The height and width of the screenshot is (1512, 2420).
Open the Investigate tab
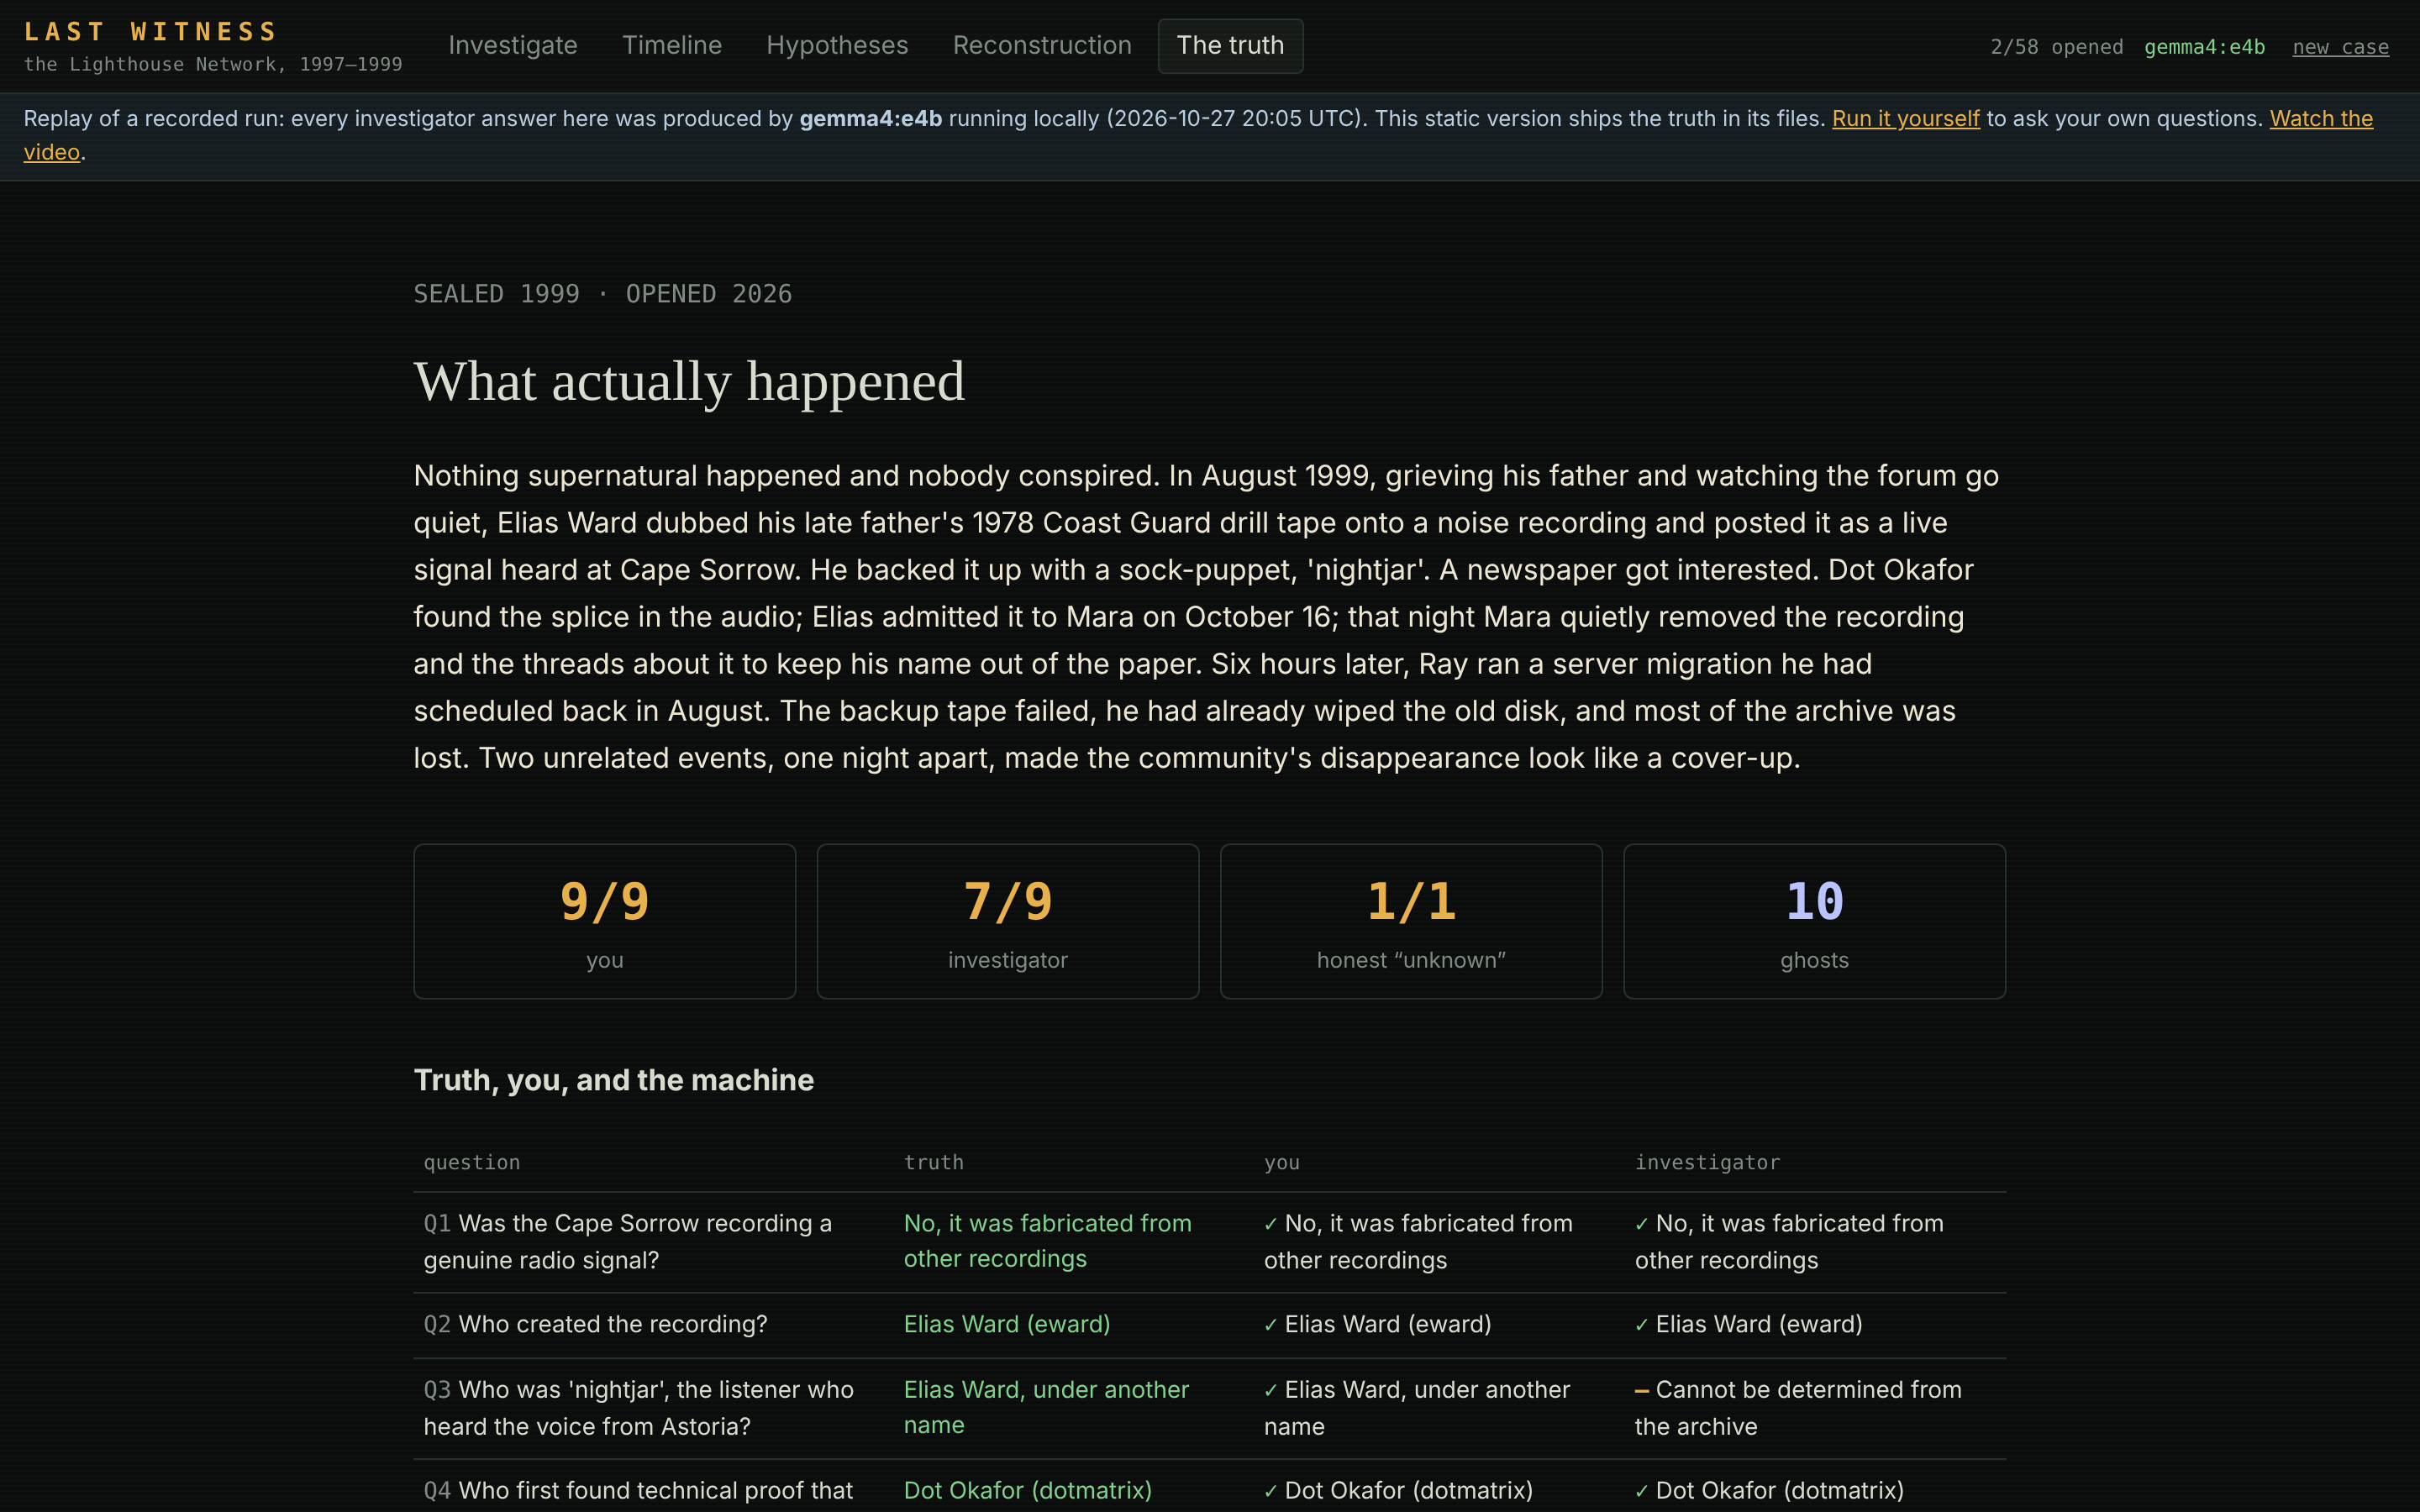[512, 46]
